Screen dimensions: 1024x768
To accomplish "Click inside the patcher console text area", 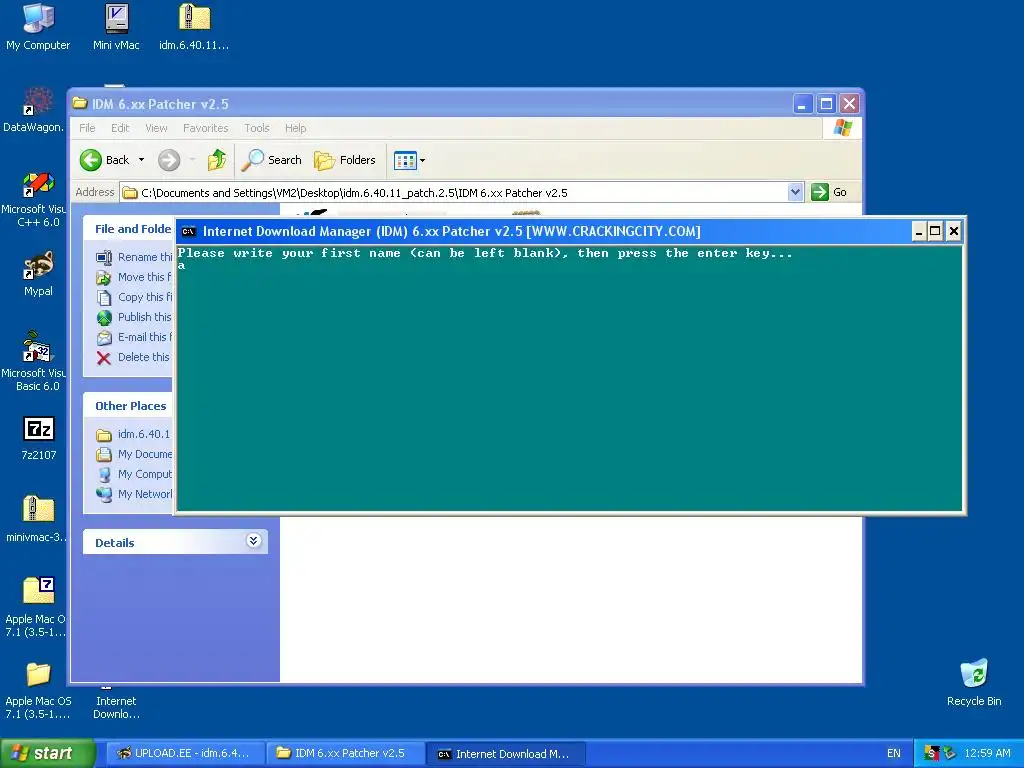I will pos(569,379).
